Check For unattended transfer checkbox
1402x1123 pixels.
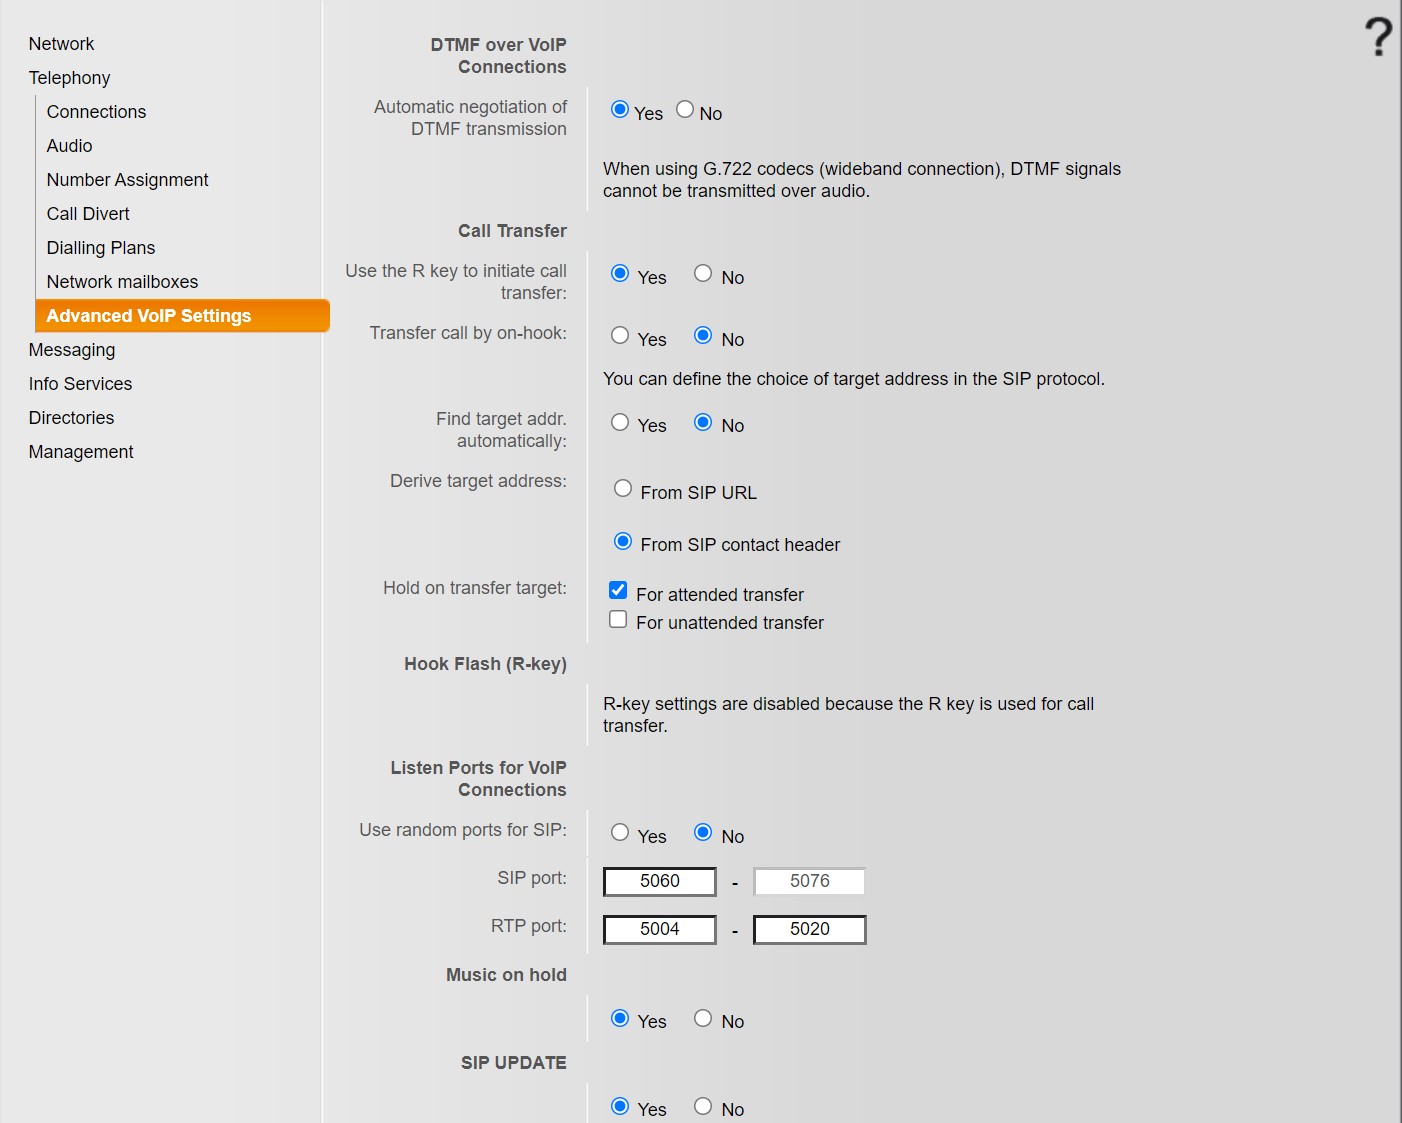(618, 620)
